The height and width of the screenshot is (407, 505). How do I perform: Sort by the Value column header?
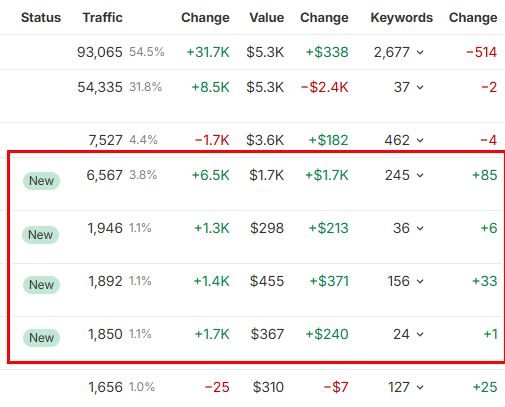click(267, 18)
